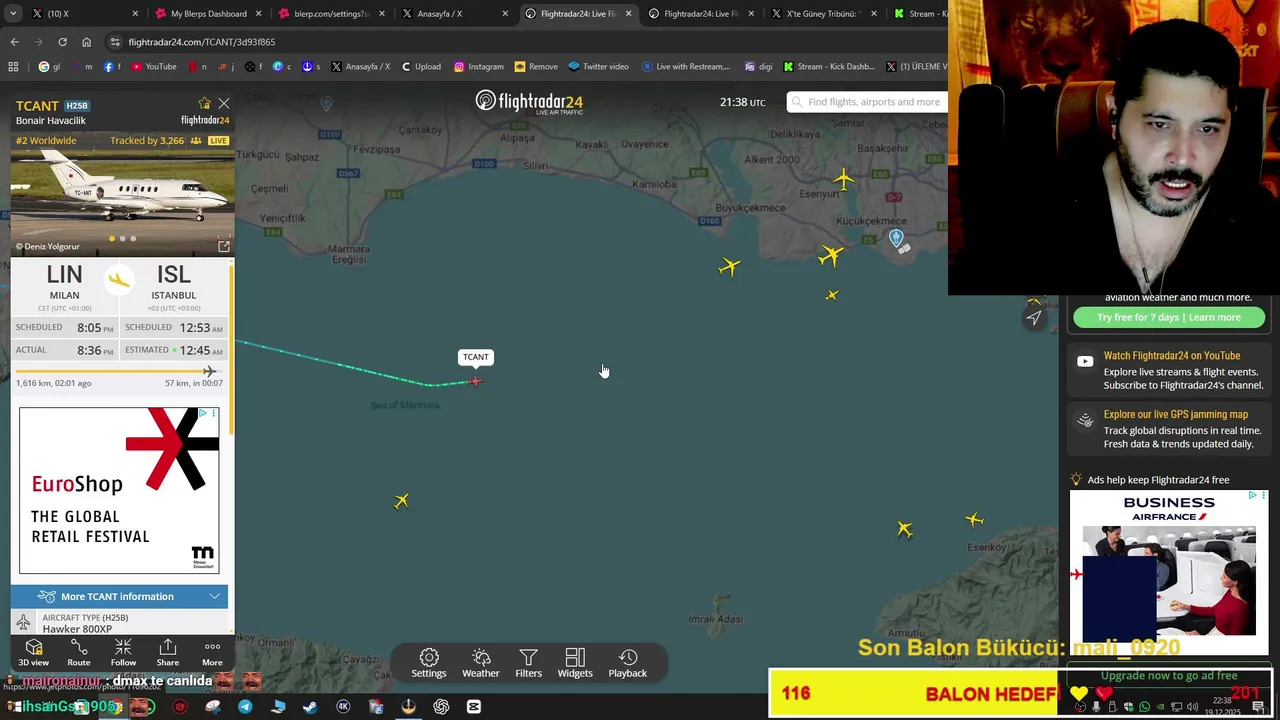1280x720 pixels.
Task: Open the Remove bookmark
Action: [536, 67]
